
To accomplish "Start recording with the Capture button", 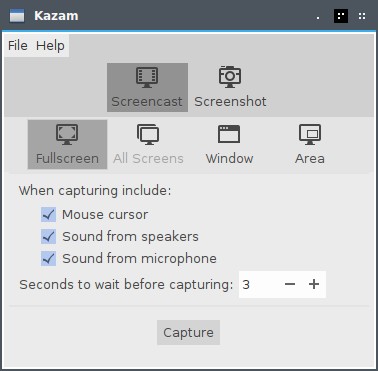I will pyautogui.click(x=188, y=332).
